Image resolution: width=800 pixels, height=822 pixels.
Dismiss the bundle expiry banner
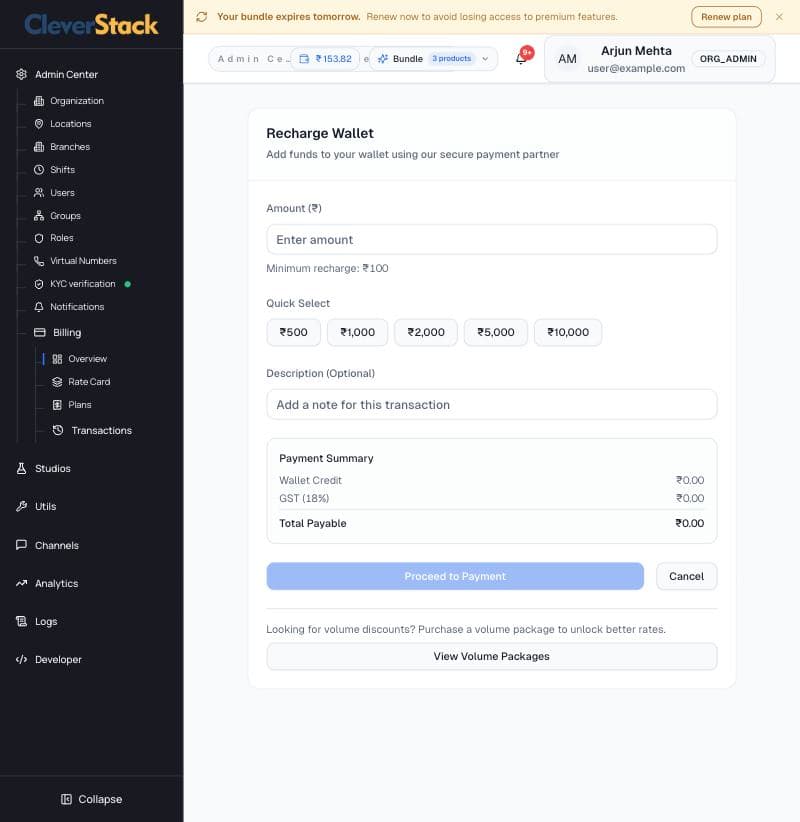779,17
